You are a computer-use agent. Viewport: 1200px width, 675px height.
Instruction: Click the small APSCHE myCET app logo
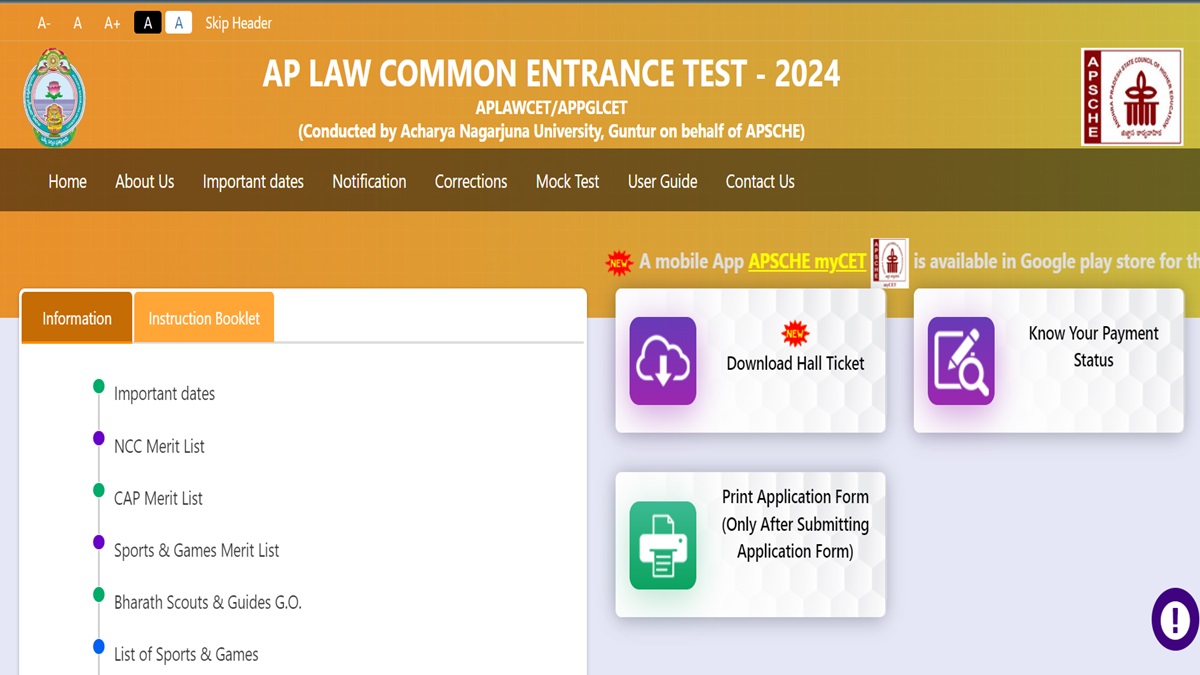(889, 263)
